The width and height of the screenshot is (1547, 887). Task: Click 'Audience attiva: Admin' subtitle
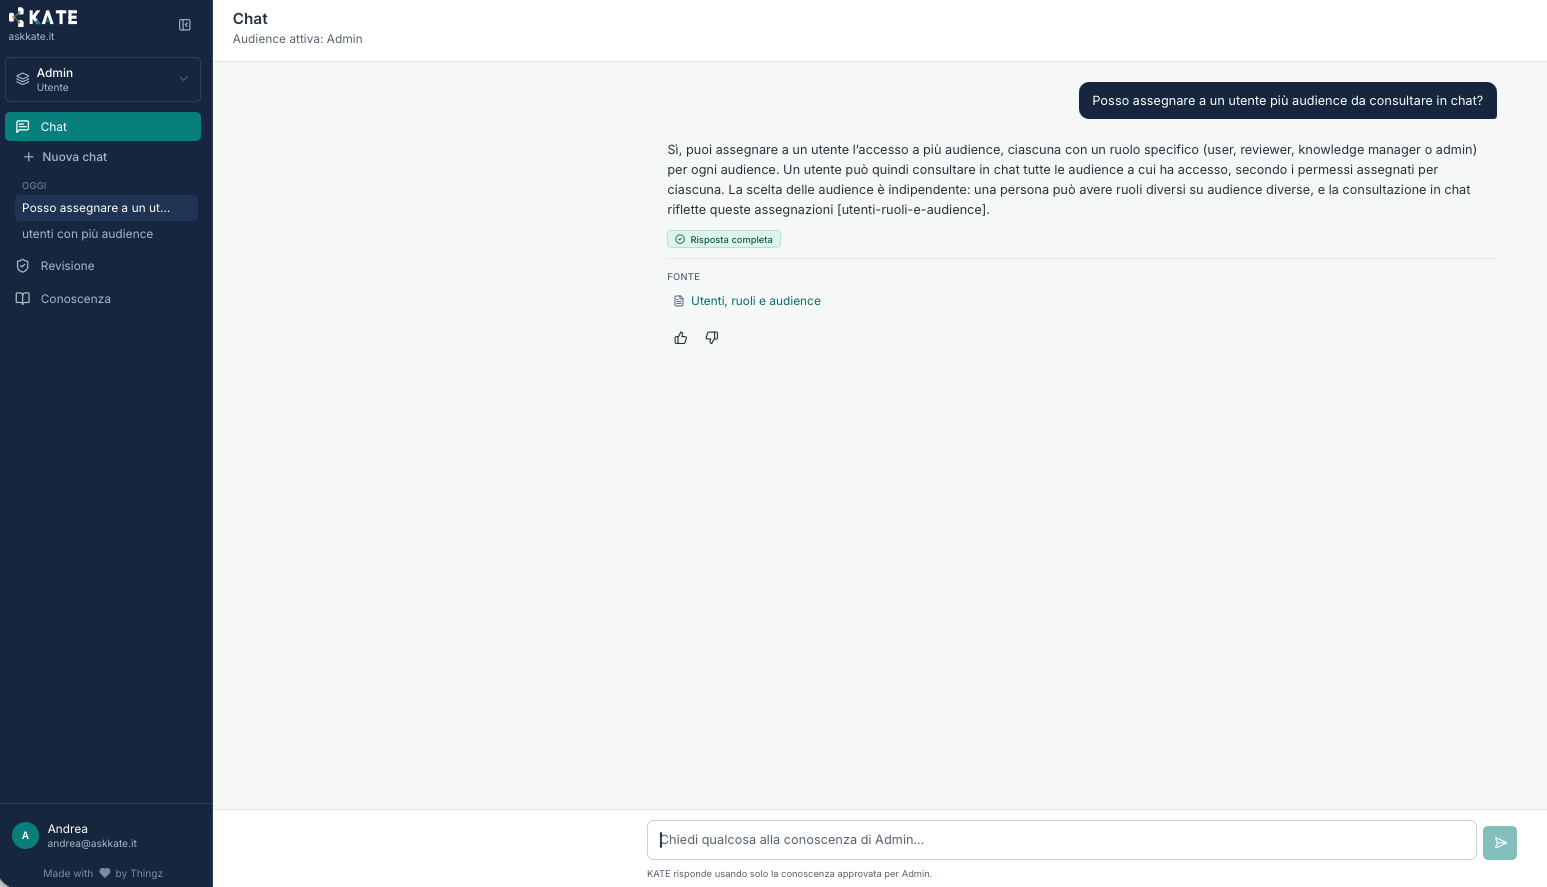pos(298,39)
